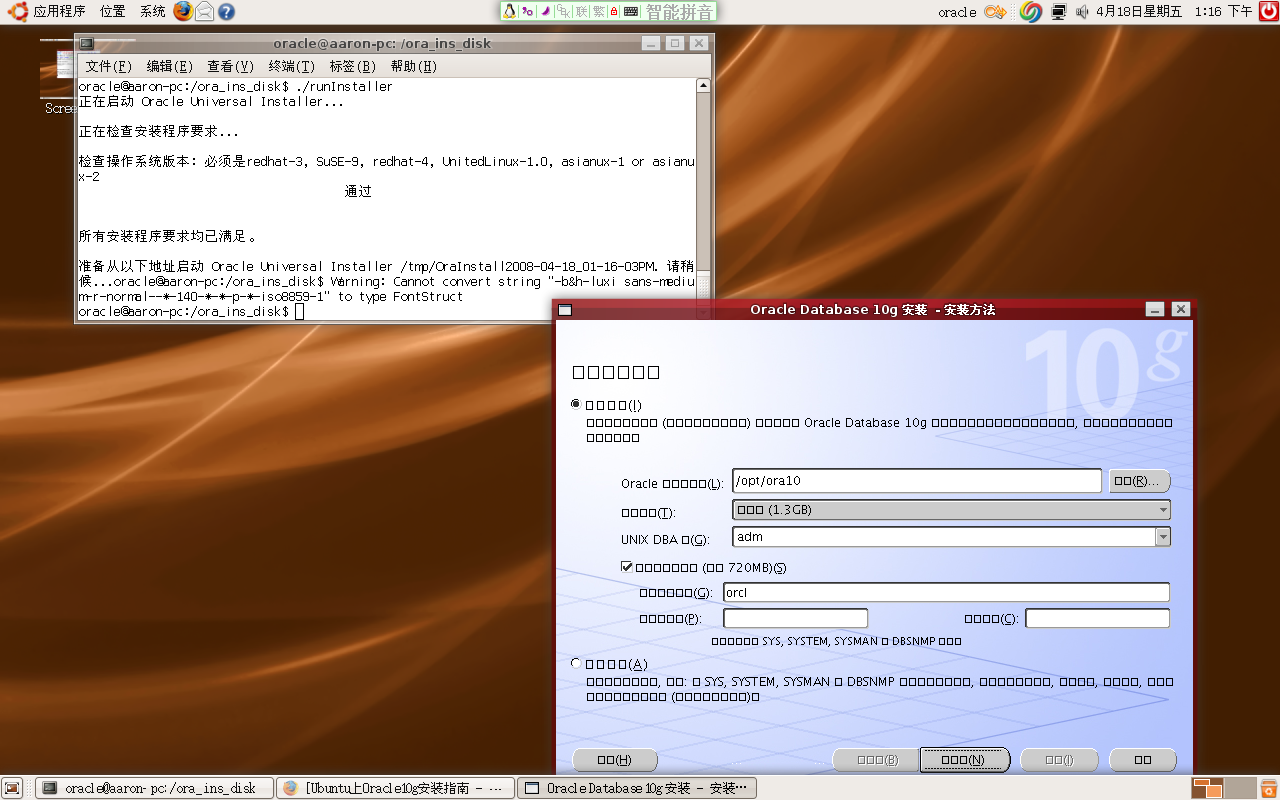Open the 位置 menu in the top panel

pyautogui.click(x=113, y=12)
